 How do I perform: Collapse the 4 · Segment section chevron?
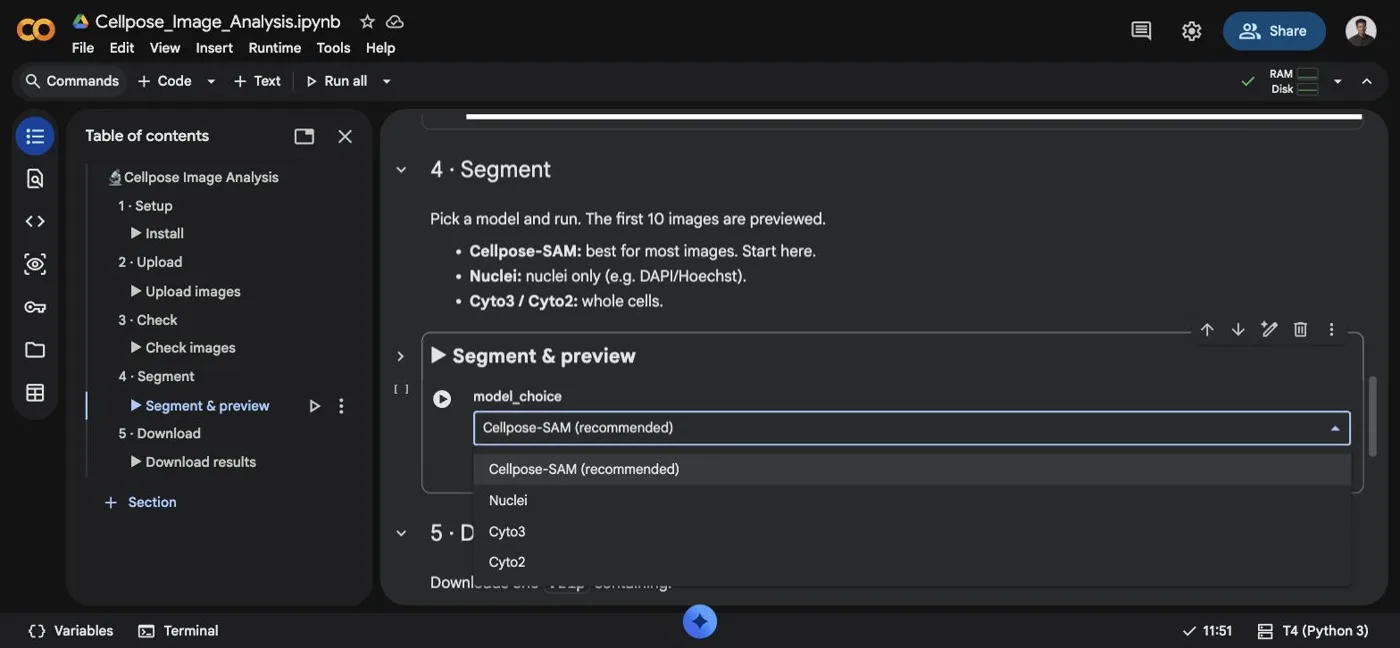coord(401,170)
